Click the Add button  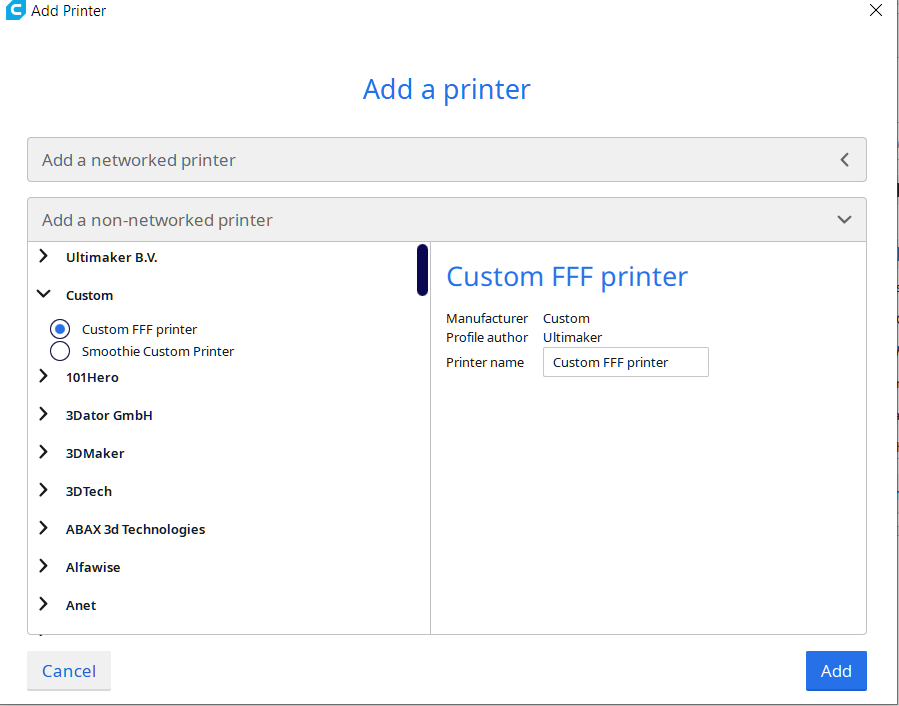click(836, 670)
